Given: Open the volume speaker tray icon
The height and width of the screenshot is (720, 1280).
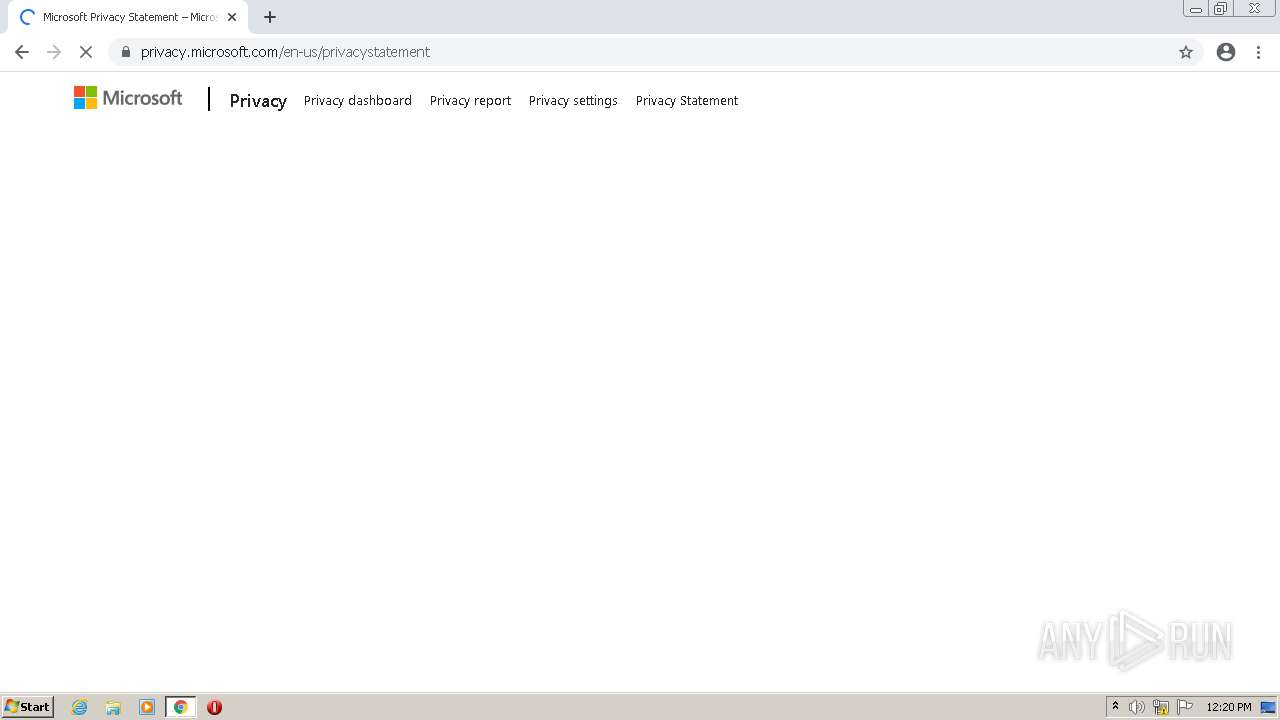Looking at the screenshot, I should pos(1137,707).
